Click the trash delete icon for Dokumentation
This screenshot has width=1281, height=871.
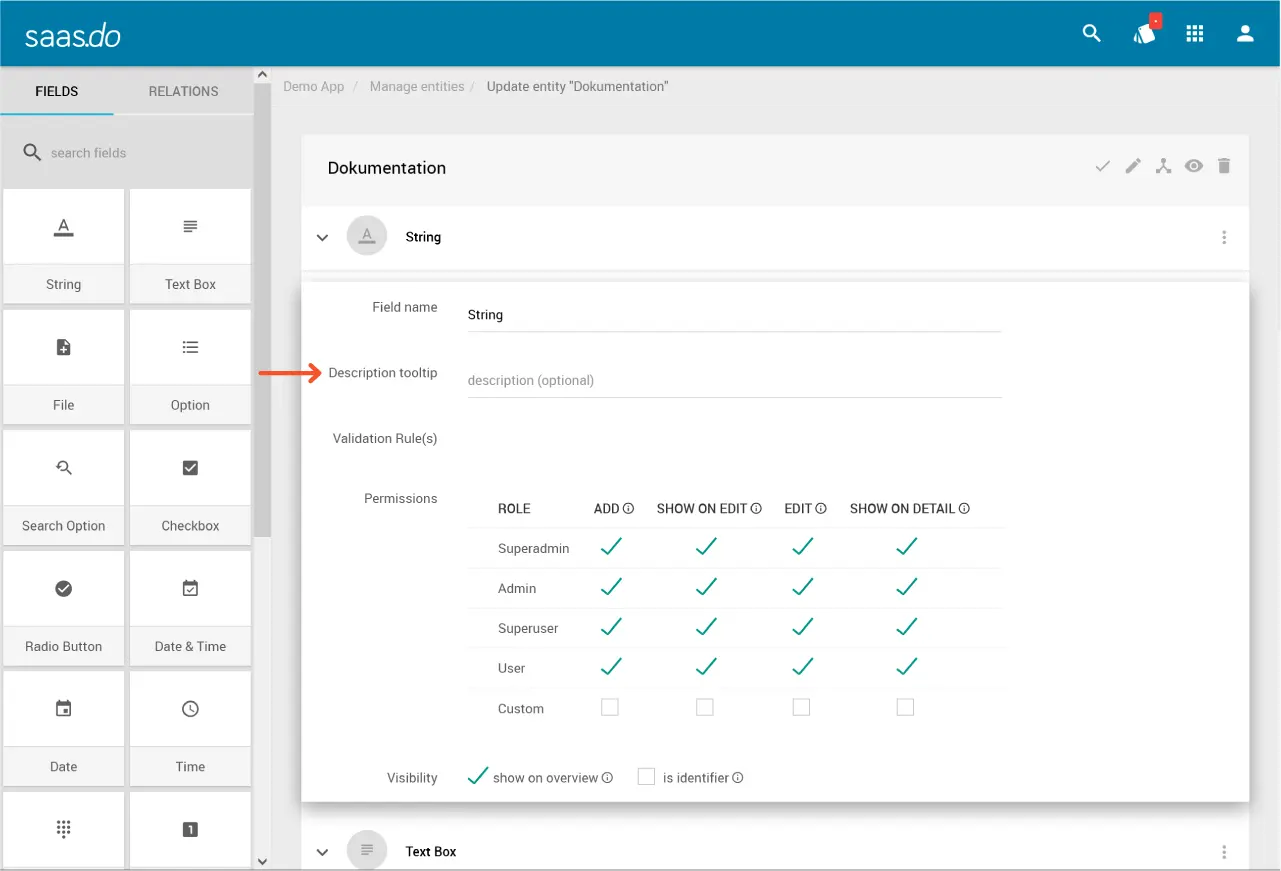(x=1224, y=167)
